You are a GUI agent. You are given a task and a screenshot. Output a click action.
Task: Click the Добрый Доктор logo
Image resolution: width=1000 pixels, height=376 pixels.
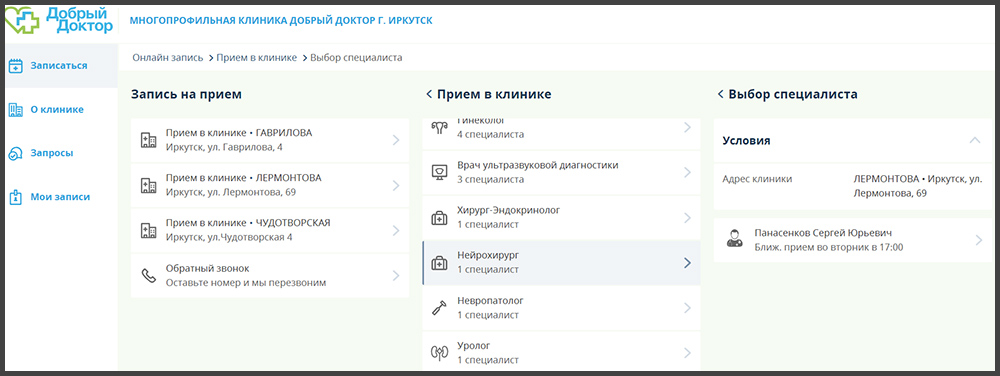pos(59,20)
